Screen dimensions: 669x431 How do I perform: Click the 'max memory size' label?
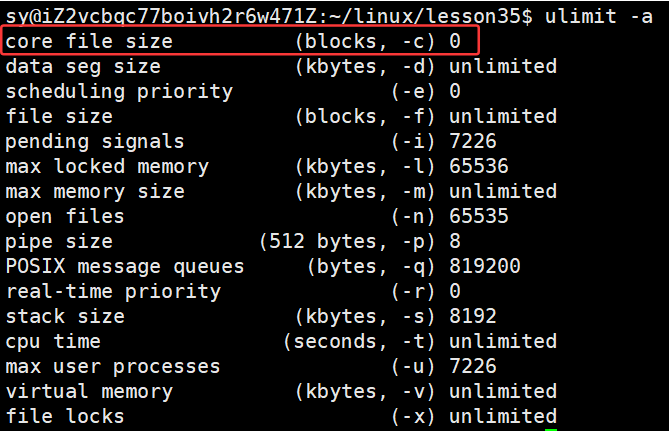click(x=95, y=192)
